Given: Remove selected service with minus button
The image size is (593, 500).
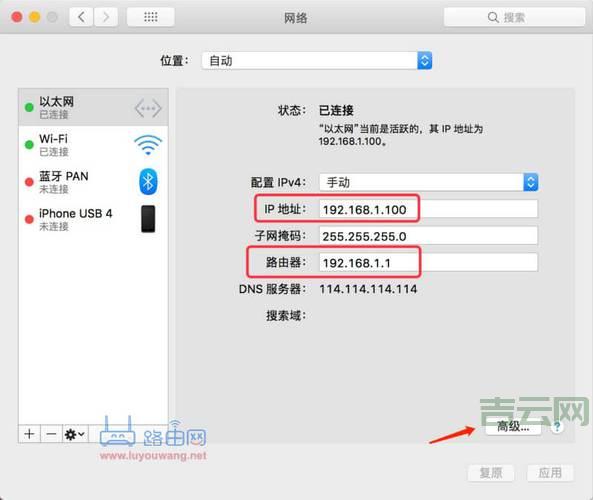Looking at the screenshot, I should click(51, 433).
